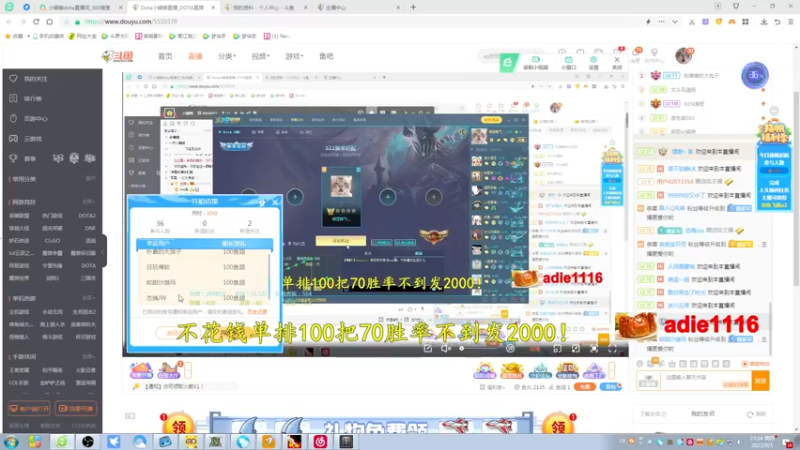Click the browser forward arrow

(22, 22)
